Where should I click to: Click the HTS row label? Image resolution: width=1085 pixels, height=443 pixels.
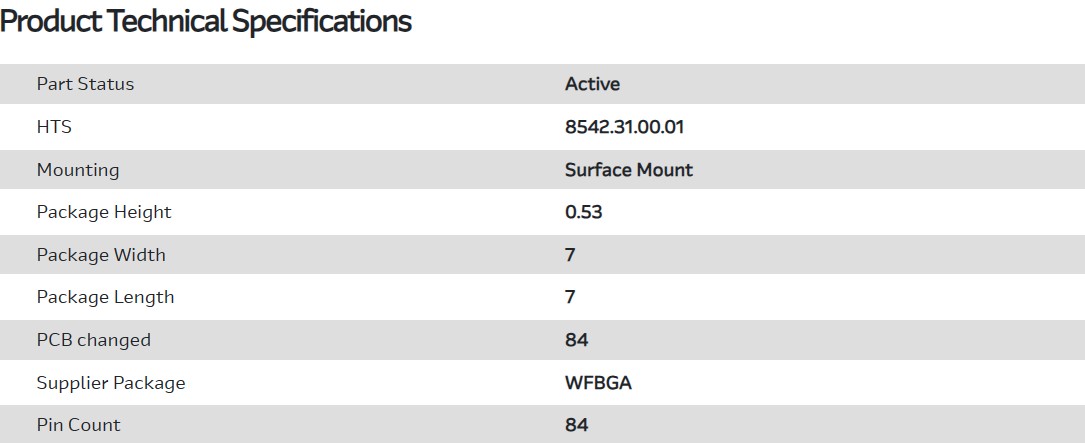pos(54,127)
